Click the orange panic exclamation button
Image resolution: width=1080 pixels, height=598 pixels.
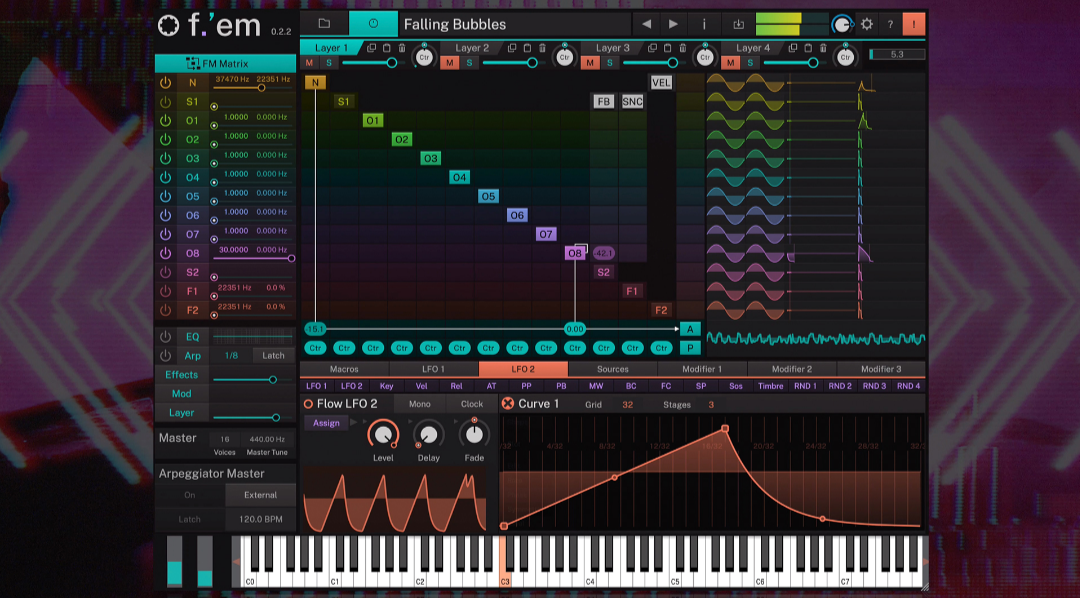914,24
